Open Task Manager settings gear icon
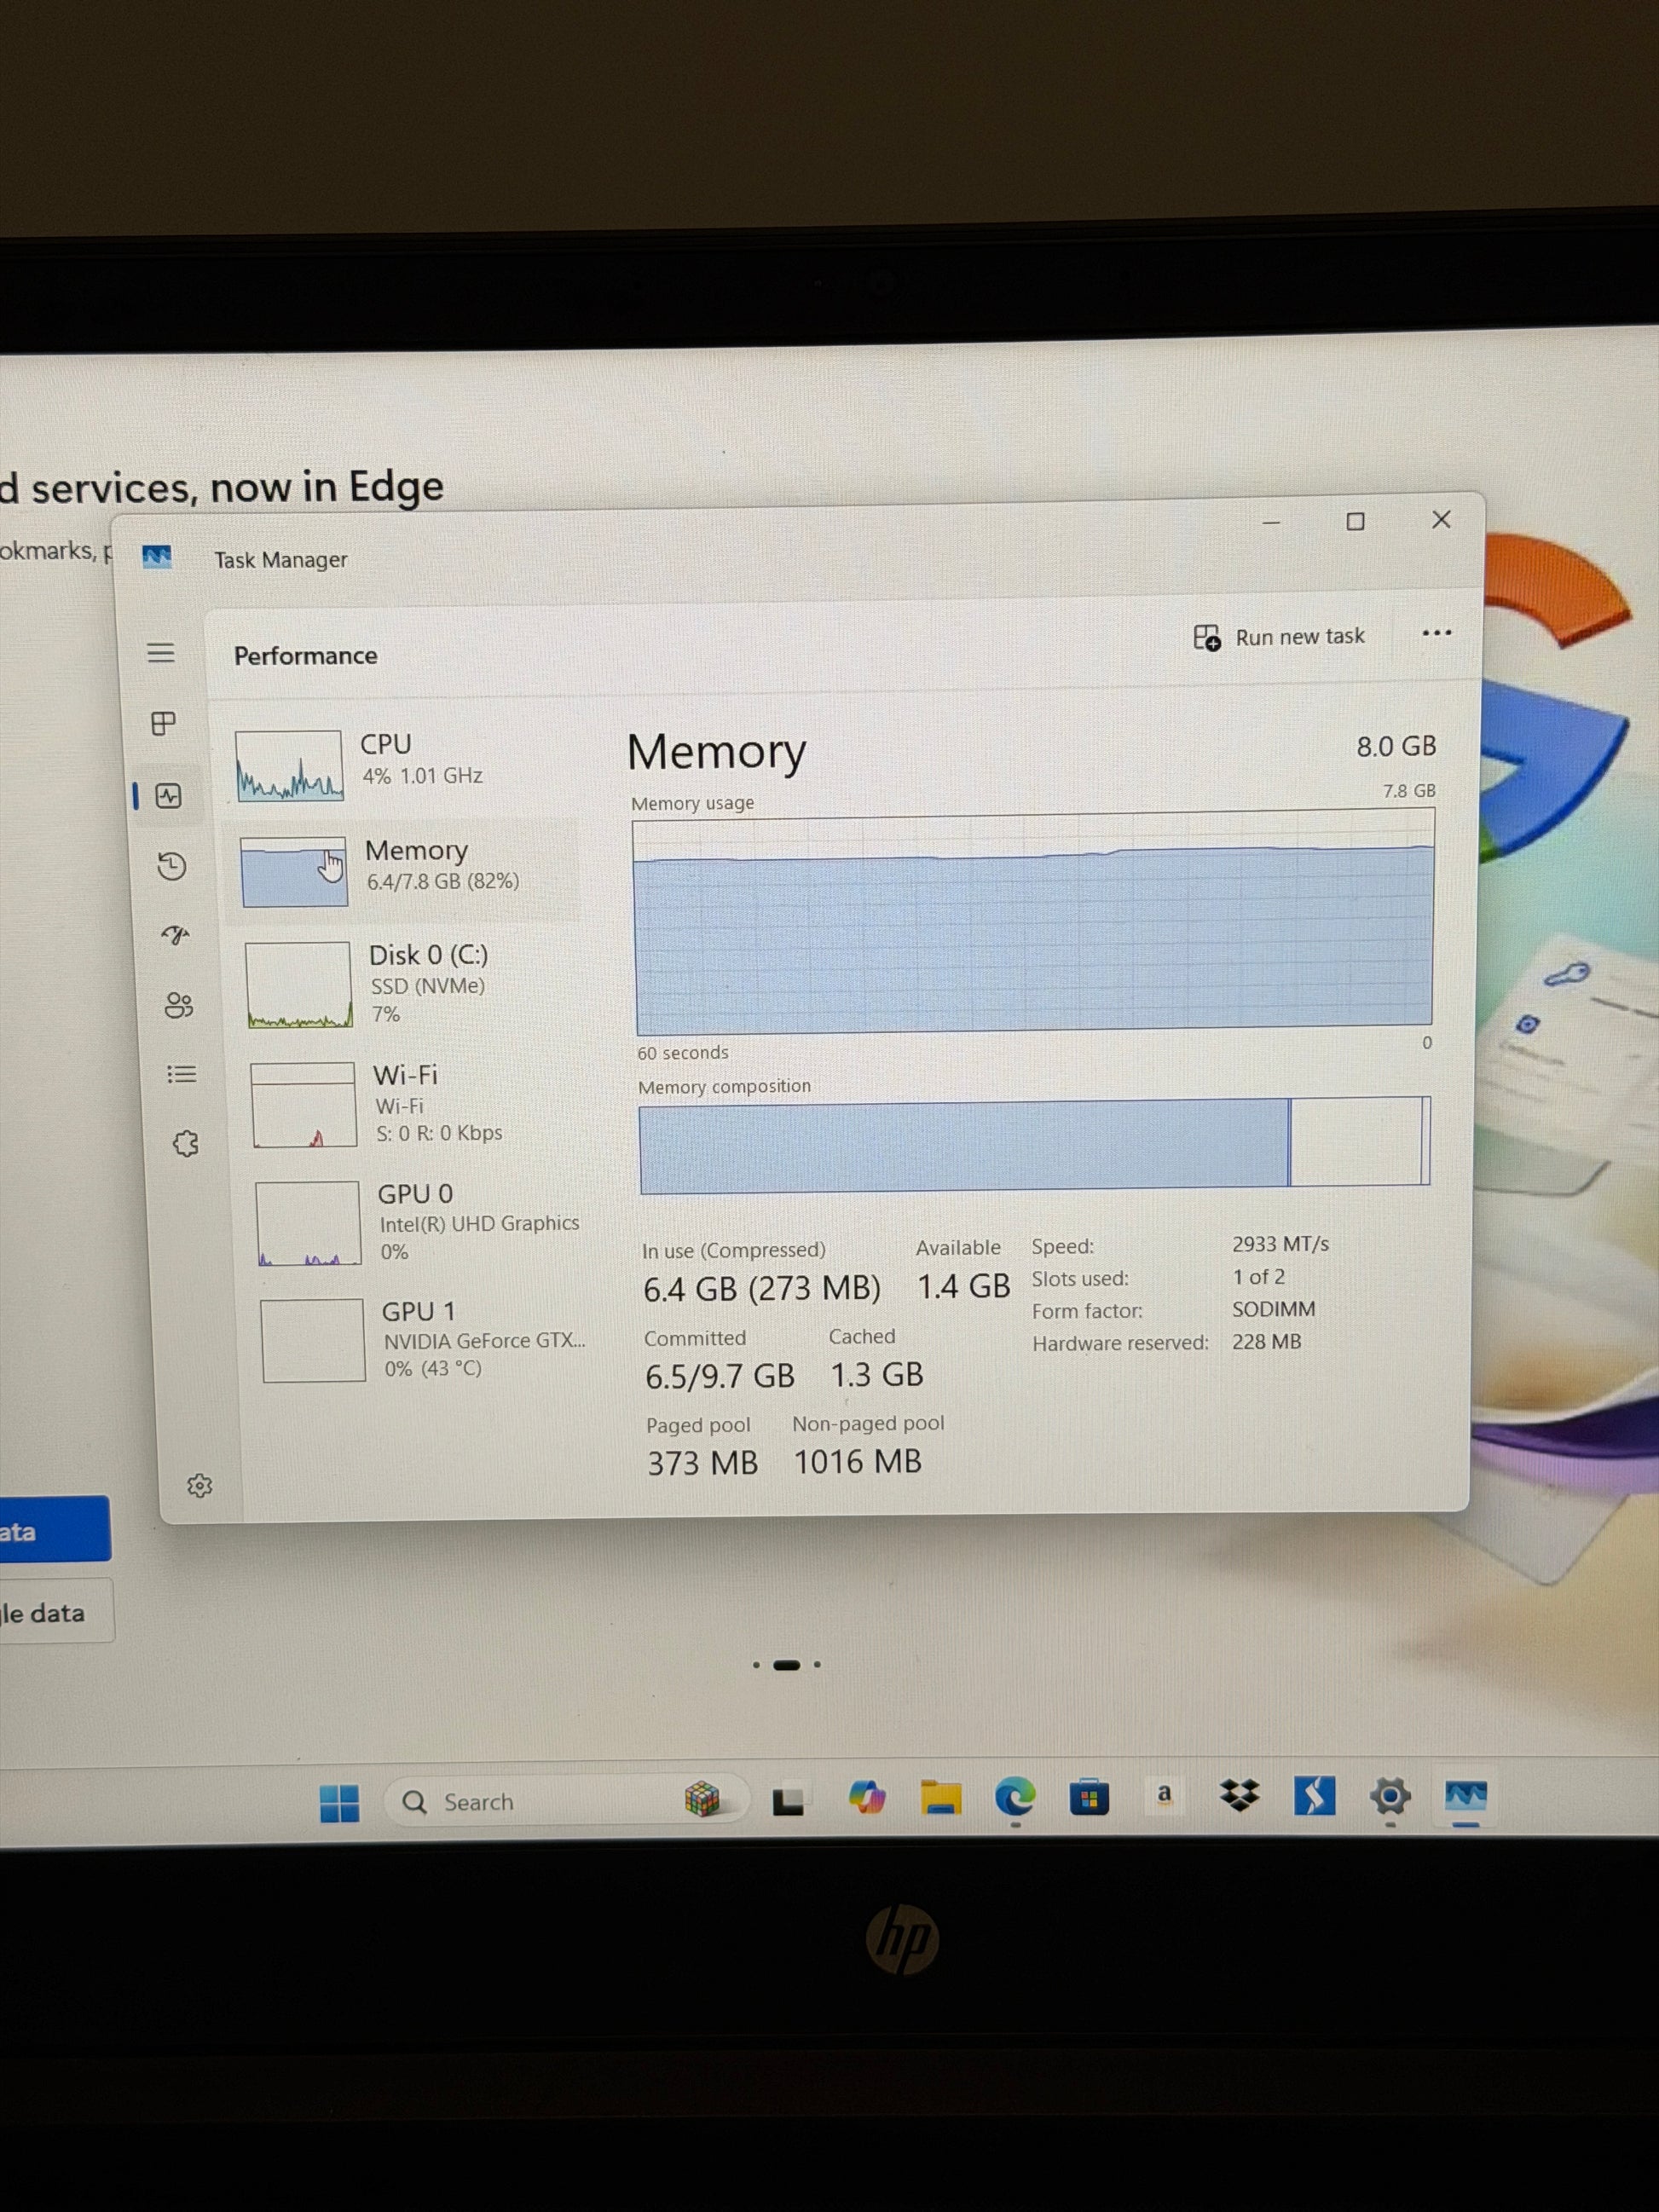 tap(199, 1486)
